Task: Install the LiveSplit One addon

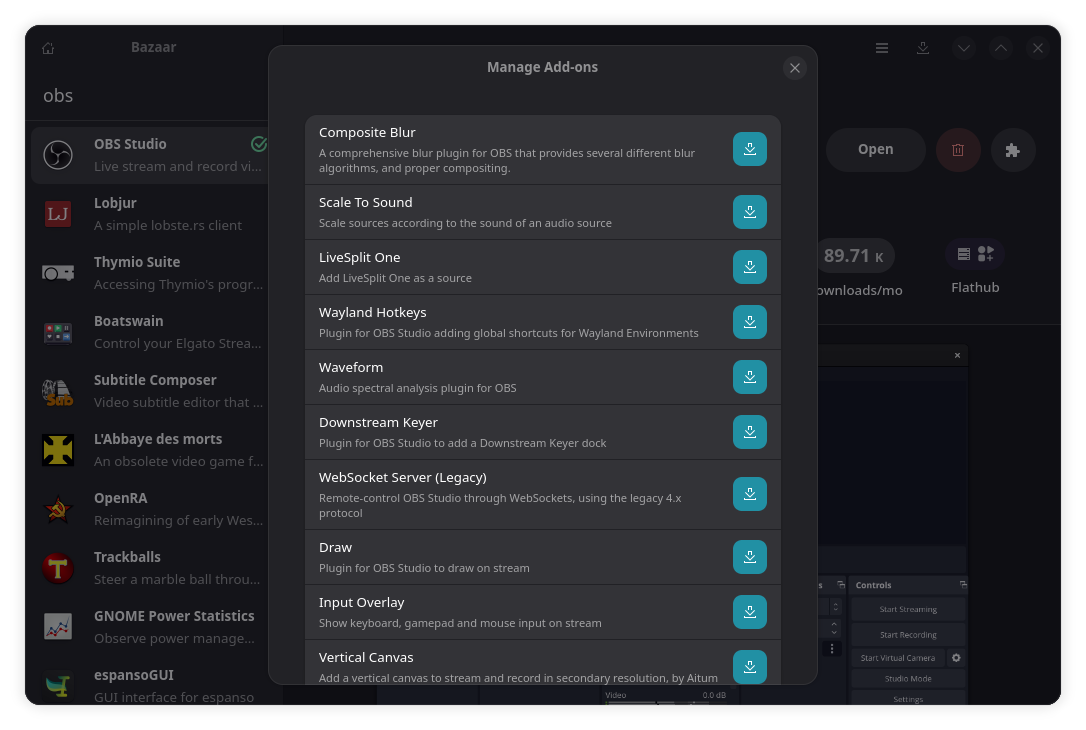Action: tap(750, 267)
